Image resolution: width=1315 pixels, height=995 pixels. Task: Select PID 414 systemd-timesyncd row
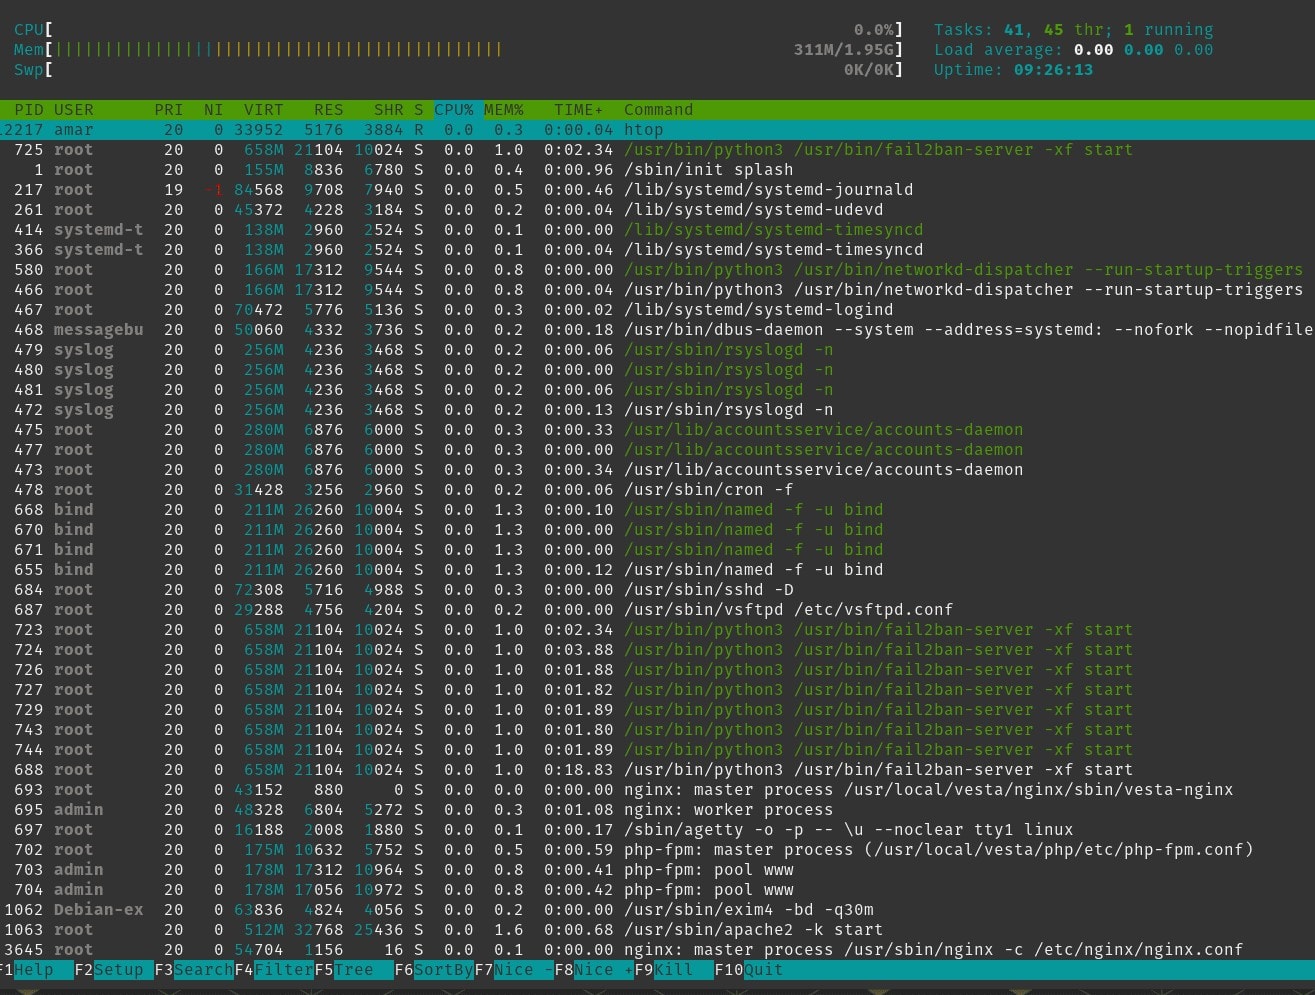[x=657, y=230]
